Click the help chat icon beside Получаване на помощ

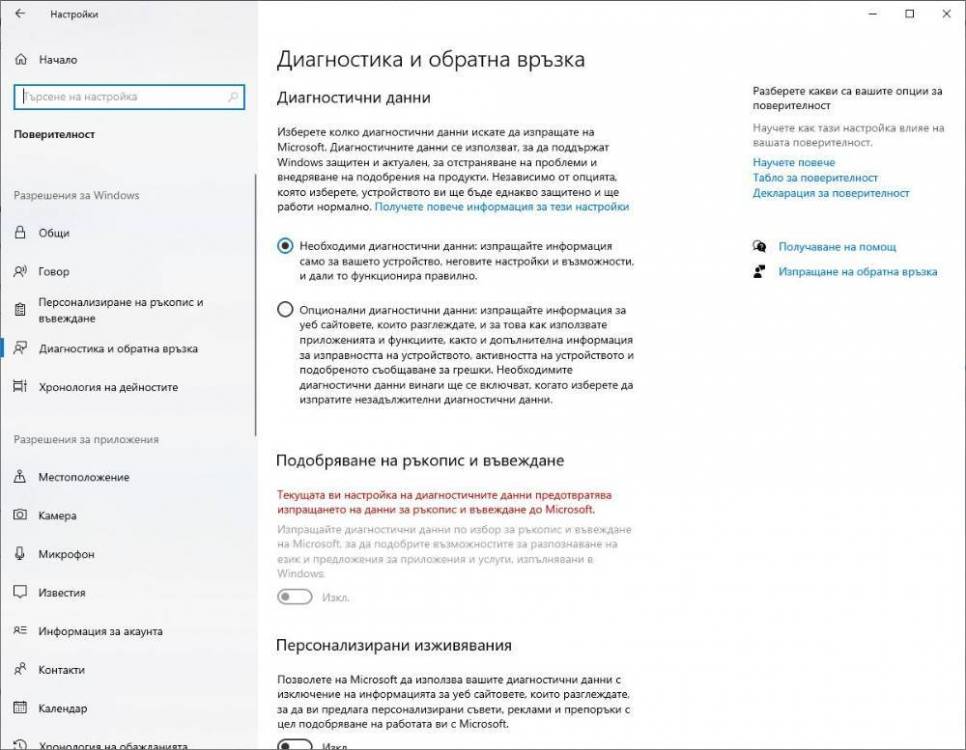point(760,247)
